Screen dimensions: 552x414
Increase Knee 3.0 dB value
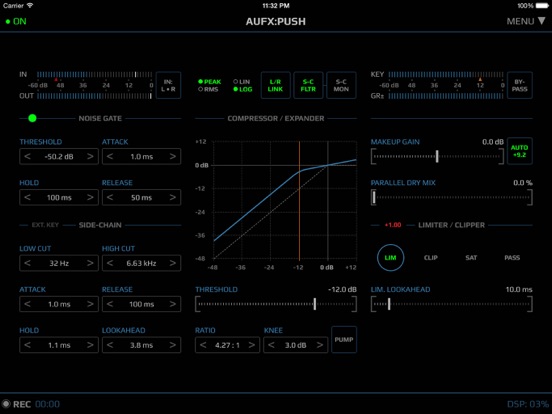(320, 345)
